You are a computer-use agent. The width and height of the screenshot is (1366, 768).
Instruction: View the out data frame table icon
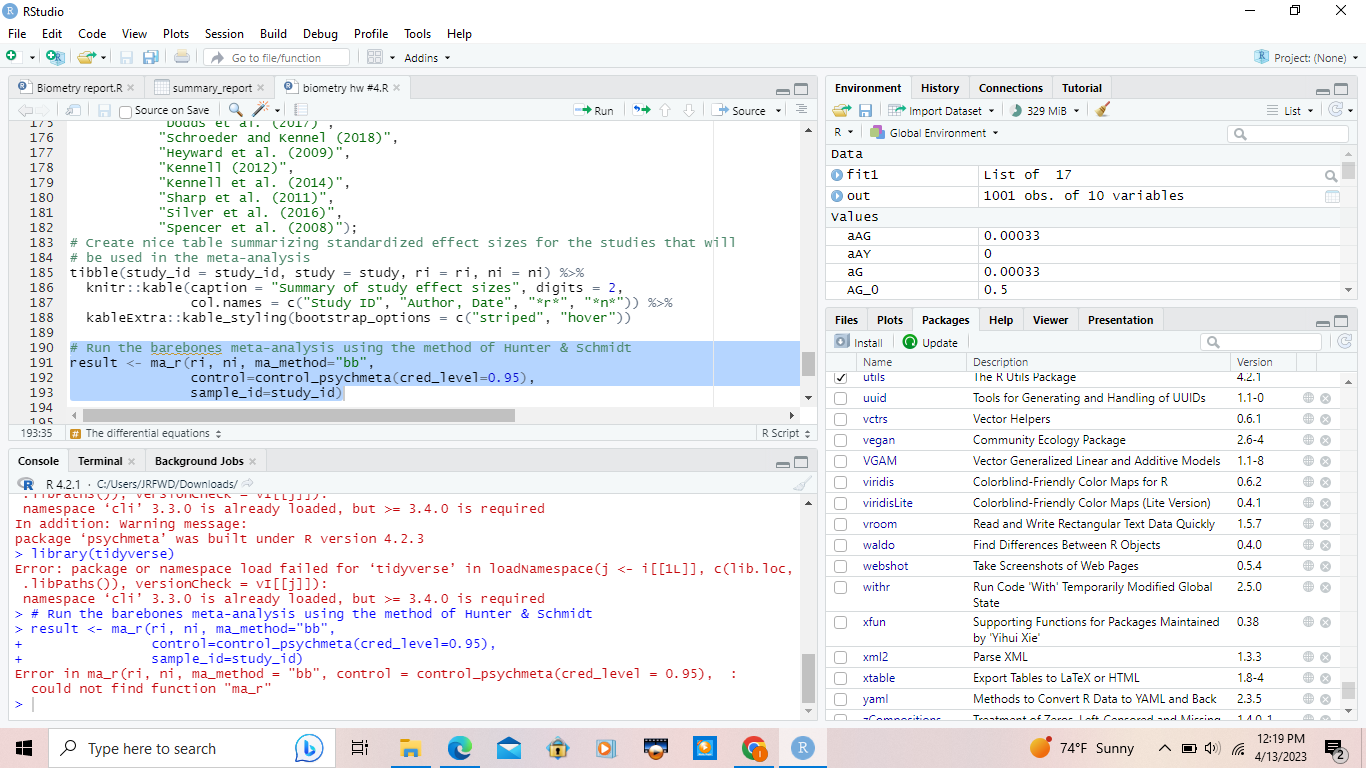click(1331, 196)
